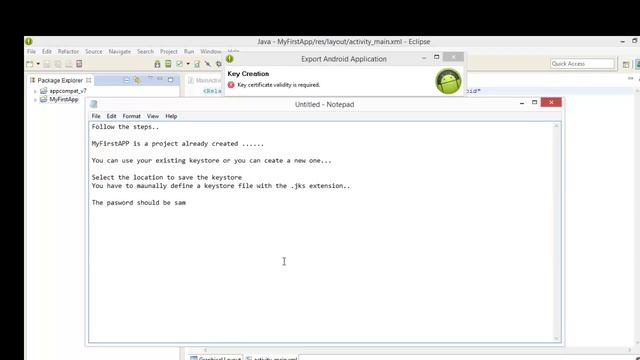Expand the MyFirstApp project

pyautogui.click(x=35, y=100)
